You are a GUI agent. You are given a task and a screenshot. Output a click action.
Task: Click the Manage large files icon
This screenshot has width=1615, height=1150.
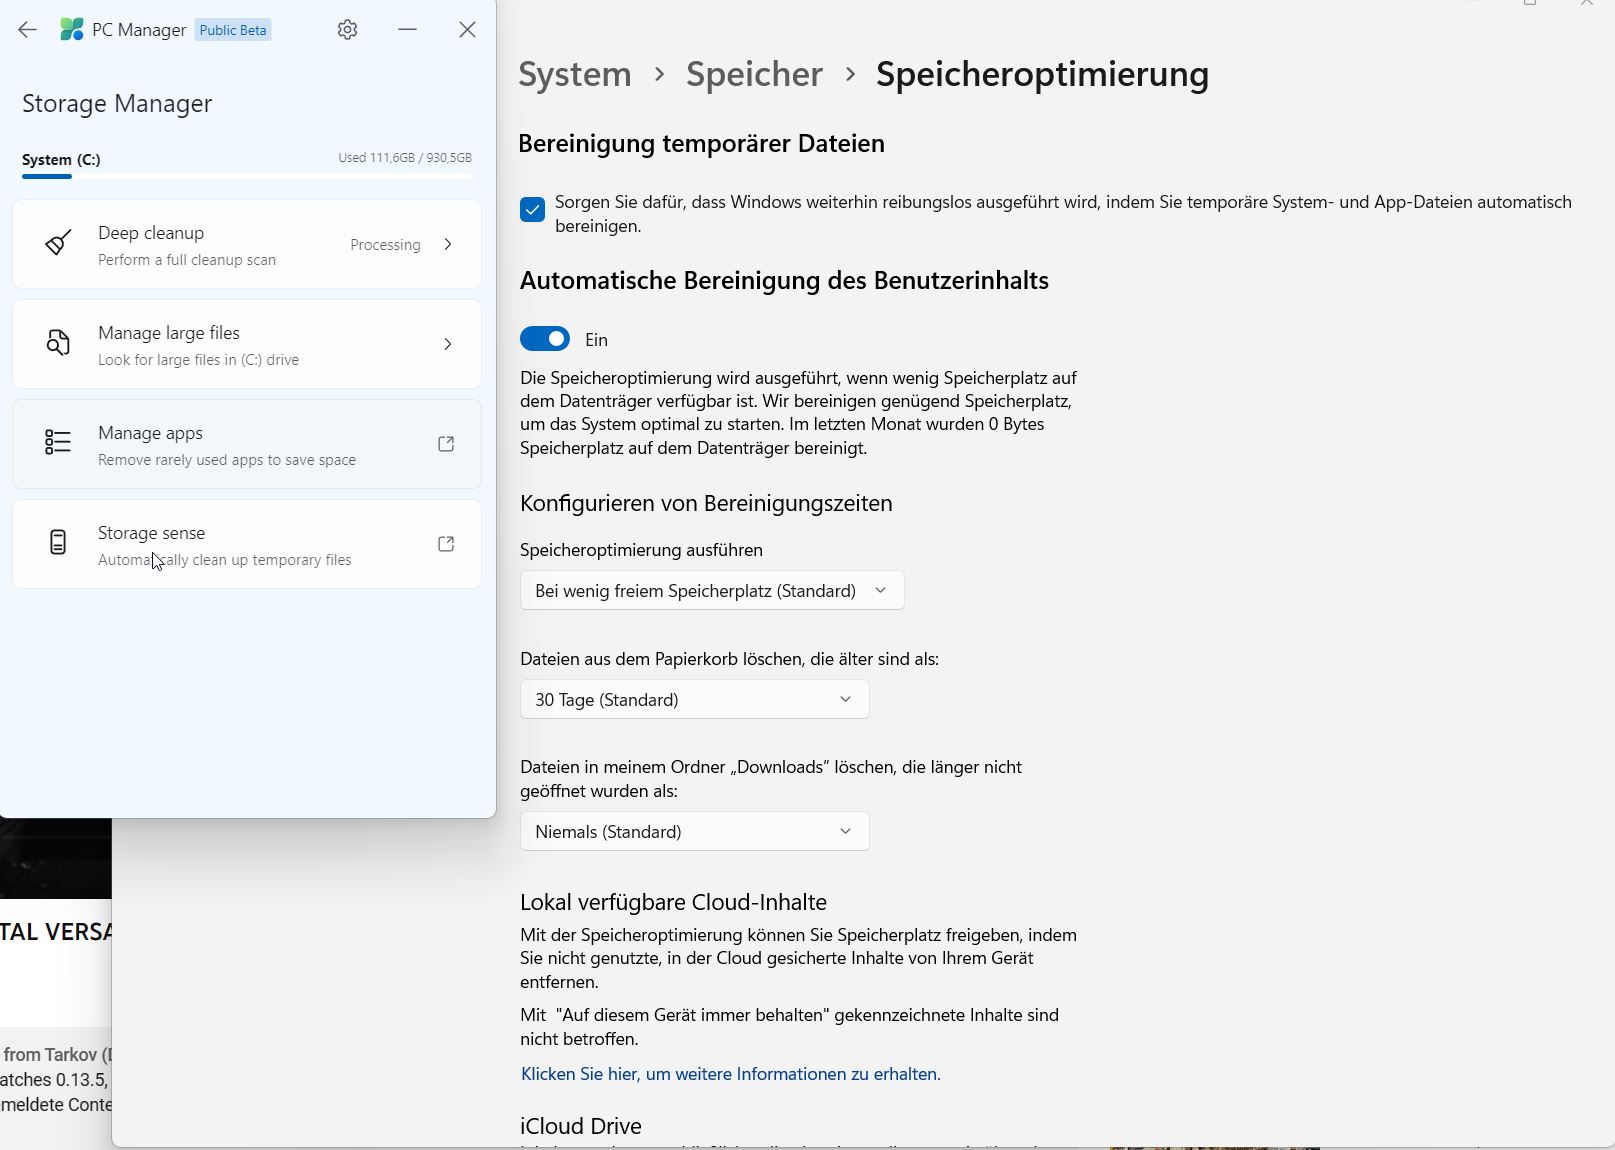pyautogui.click(x=58, y=344)
